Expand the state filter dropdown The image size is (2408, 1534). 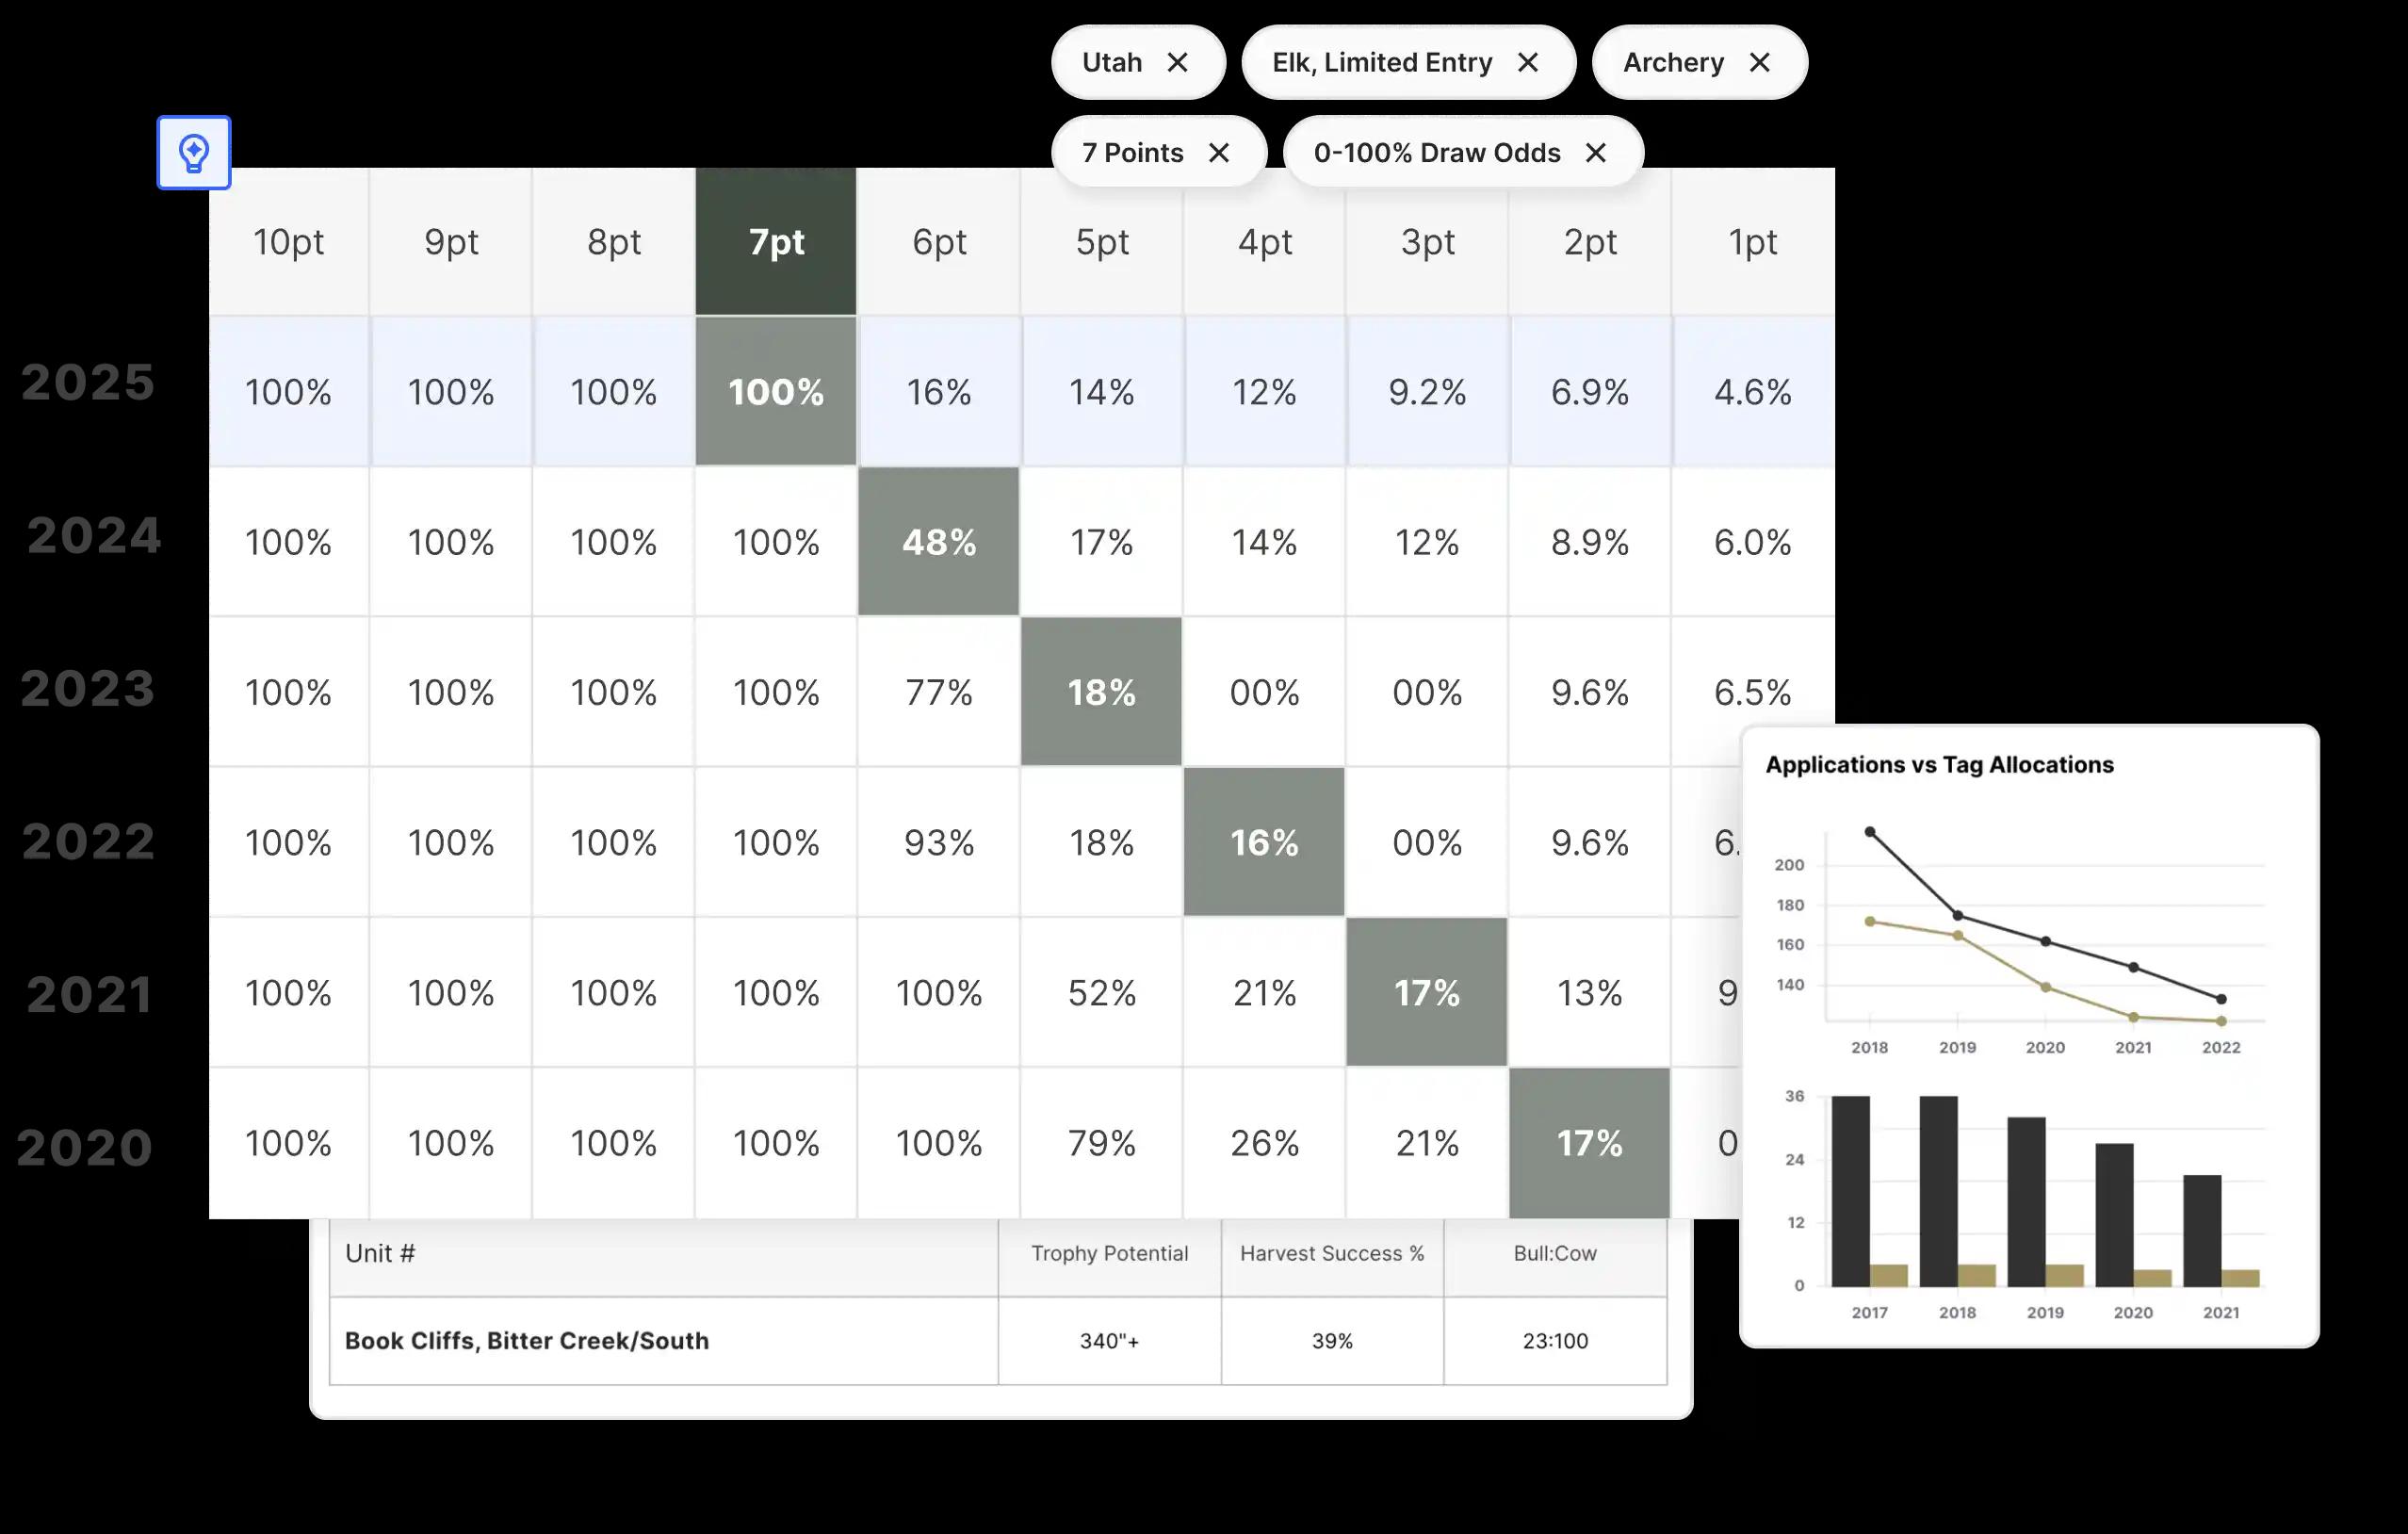(x=1111, y=61)
